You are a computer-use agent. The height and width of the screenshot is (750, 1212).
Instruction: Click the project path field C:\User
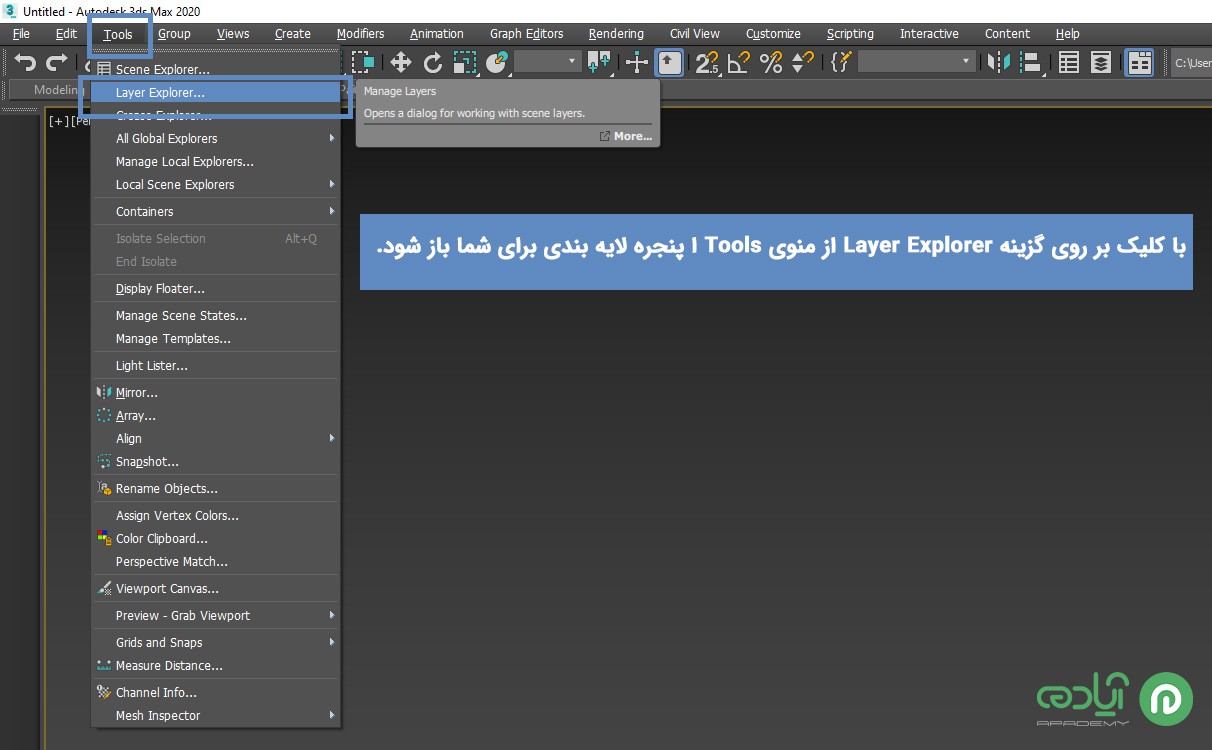point(1192,63)
